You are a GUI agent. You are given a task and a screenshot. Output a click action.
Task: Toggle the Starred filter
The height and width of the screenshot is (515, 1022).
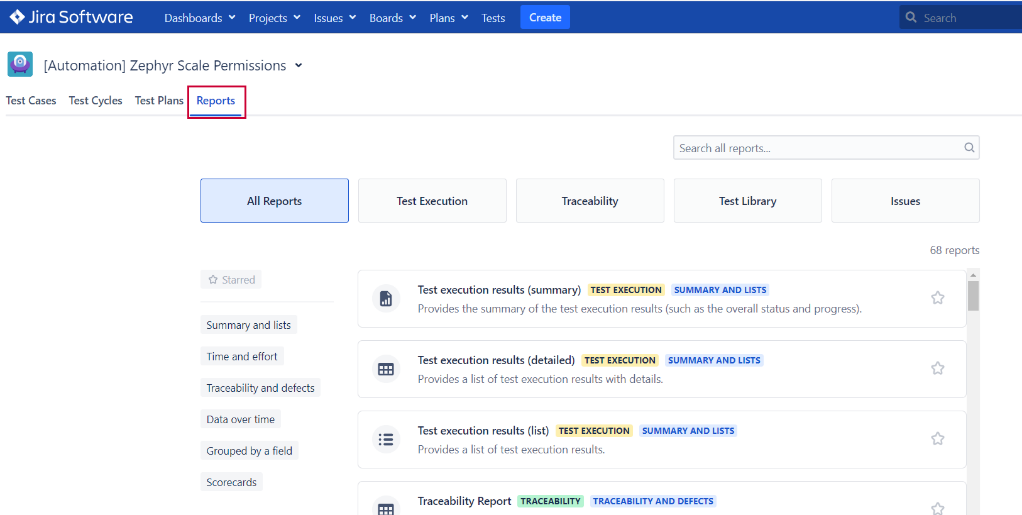point(231,280)
